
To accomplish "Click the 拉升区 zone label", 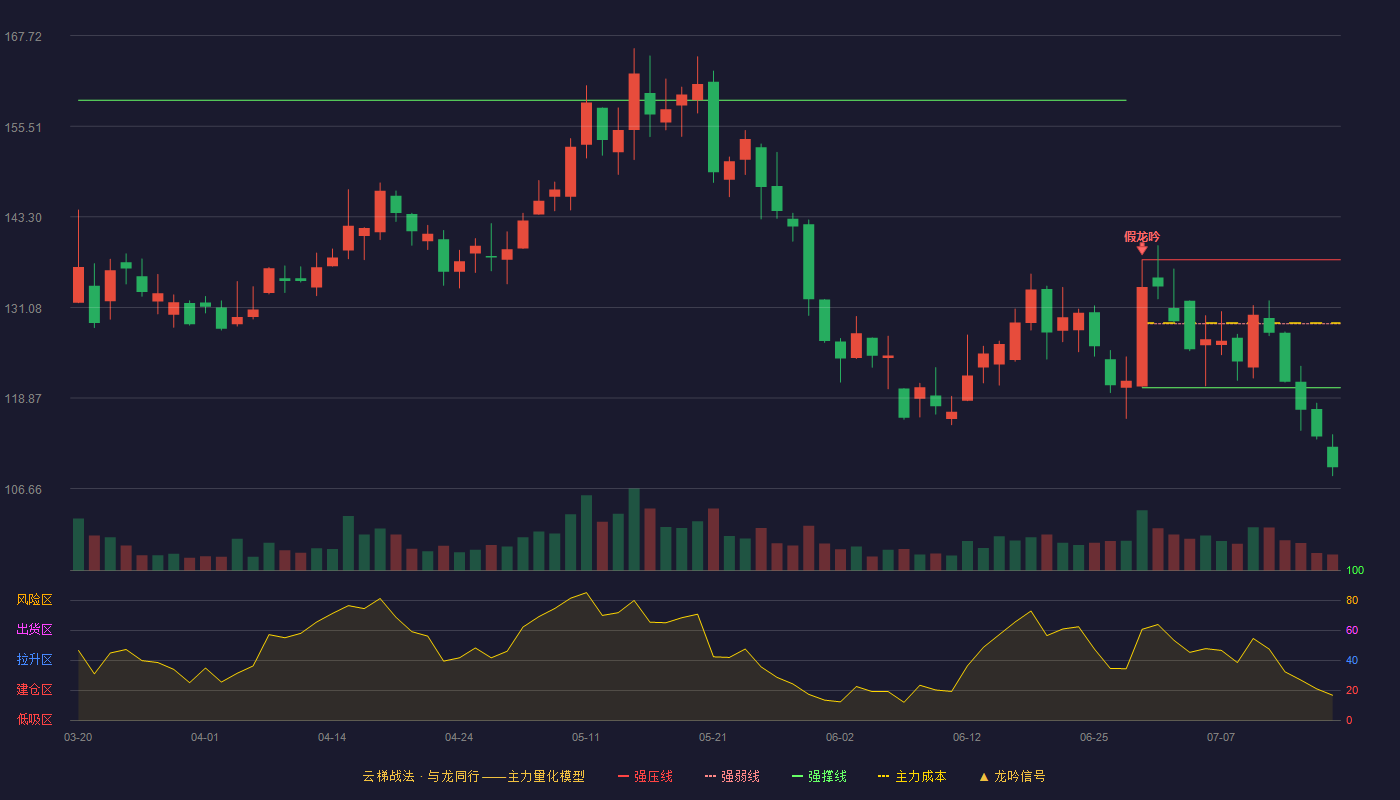I will pyautogui.click(x=34, y=660).
